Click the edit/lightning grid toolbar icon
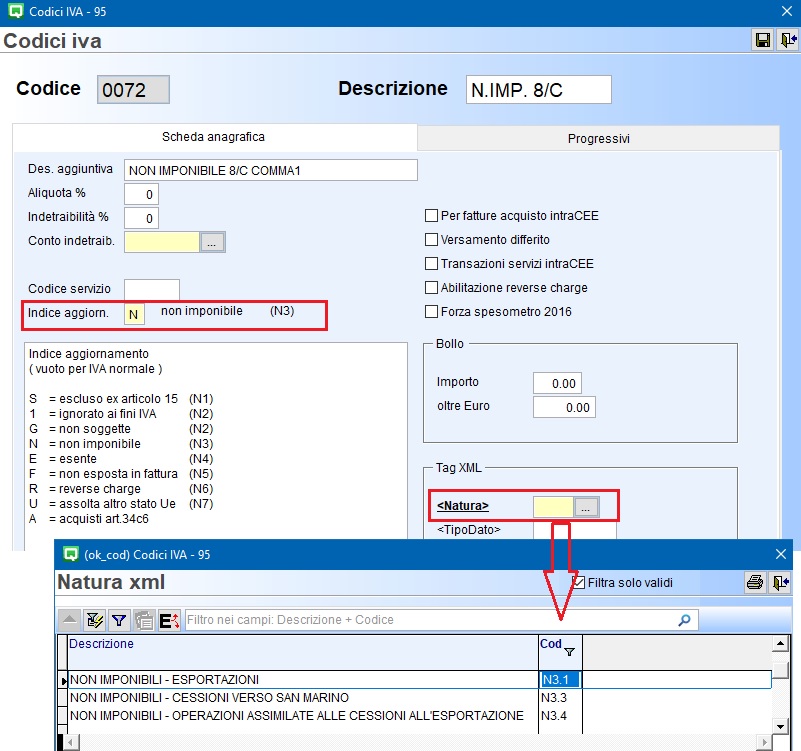This screenshot has width=801, height=751. pyautogui.click(x=95, y=620)
